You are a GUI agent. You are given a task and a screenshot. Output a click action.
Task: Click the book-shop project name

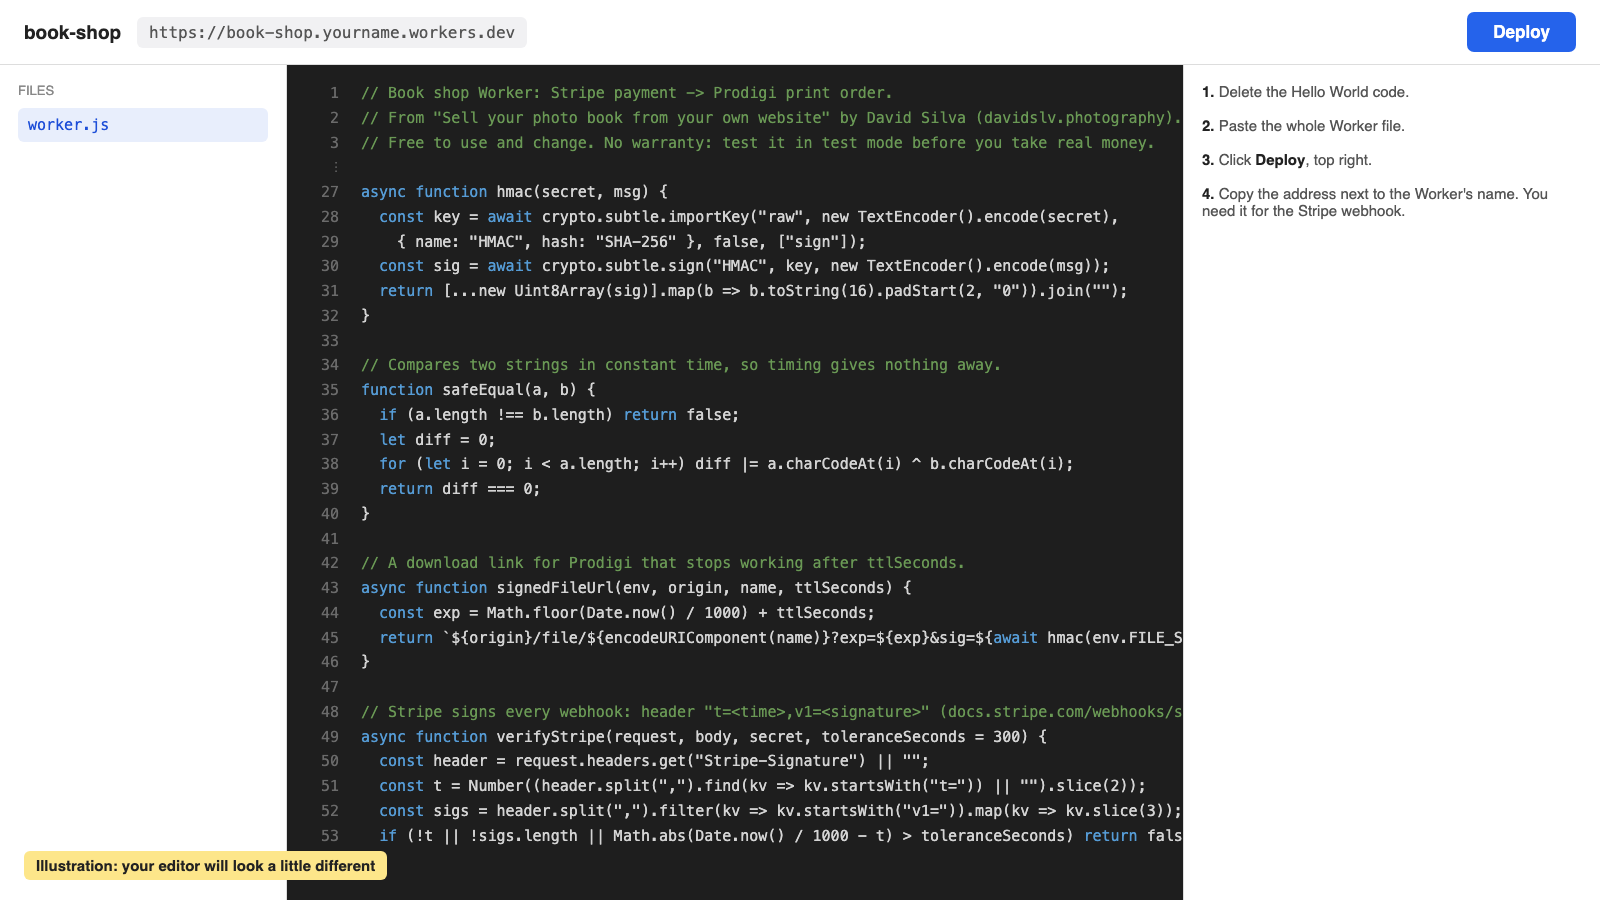click(x=72, y=32)
